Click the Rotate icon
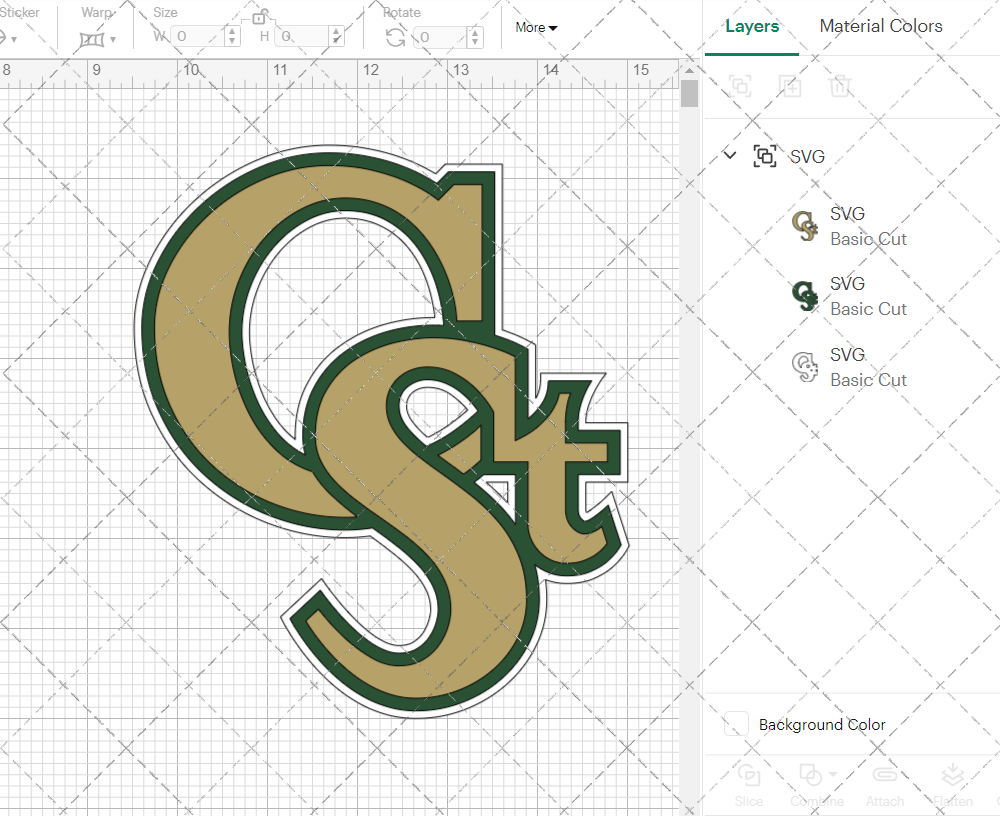The image size is (1000, 816). 395,37
